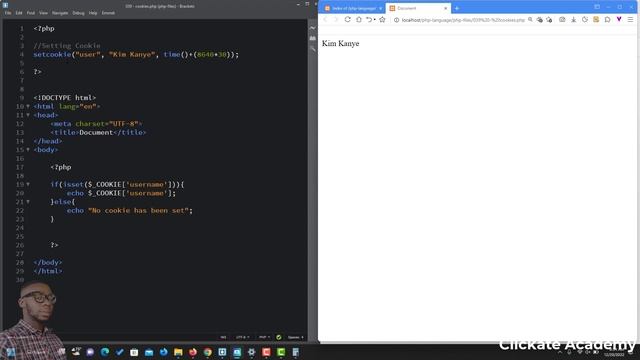Open Settings gear from the taskbar
The width and height of the screenshot is (640, 360).
pyautogui.click(x=251, y=352)
